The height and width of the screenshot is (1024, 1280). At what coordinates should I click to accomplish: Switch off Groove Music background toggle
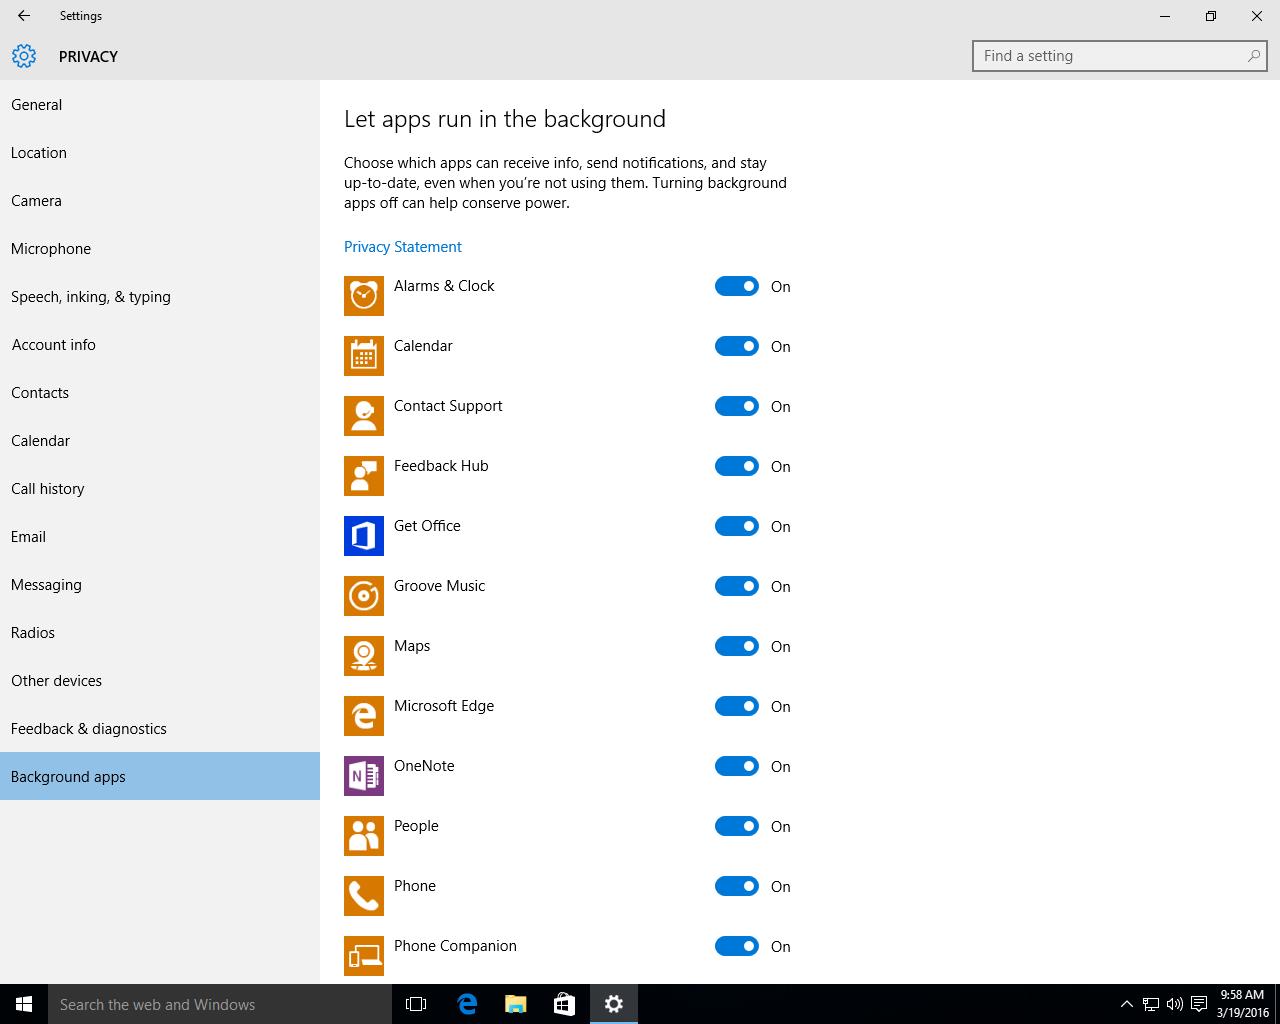coord(737,586)
